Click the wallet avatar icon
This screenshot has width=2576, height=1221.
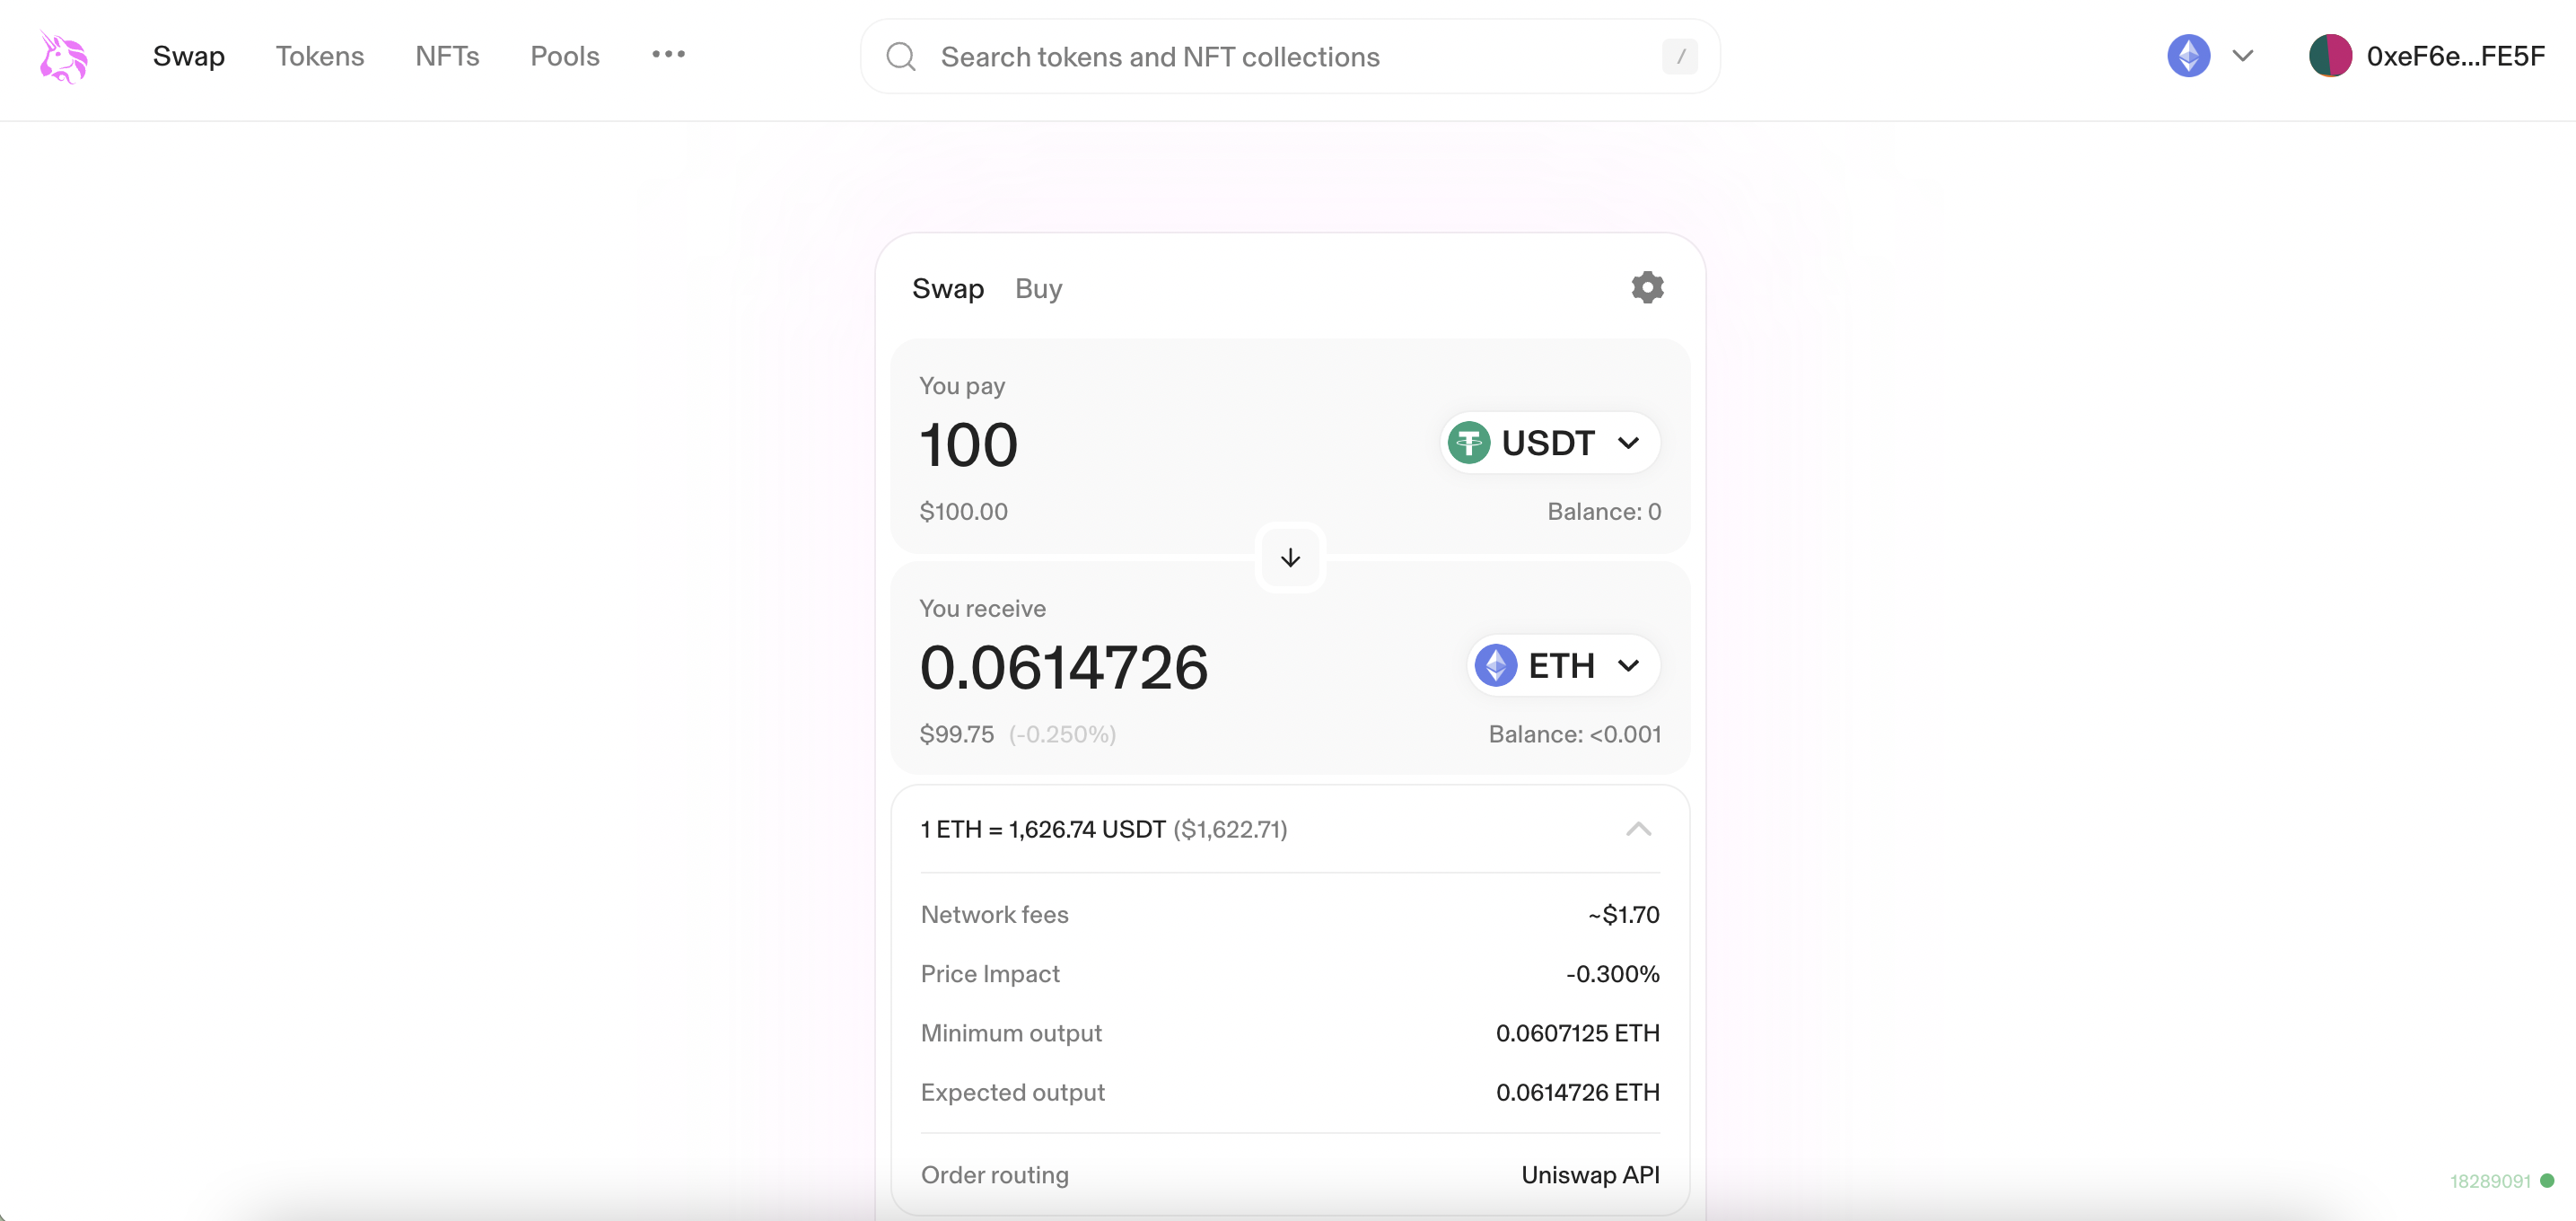(x=2329, y=56)
